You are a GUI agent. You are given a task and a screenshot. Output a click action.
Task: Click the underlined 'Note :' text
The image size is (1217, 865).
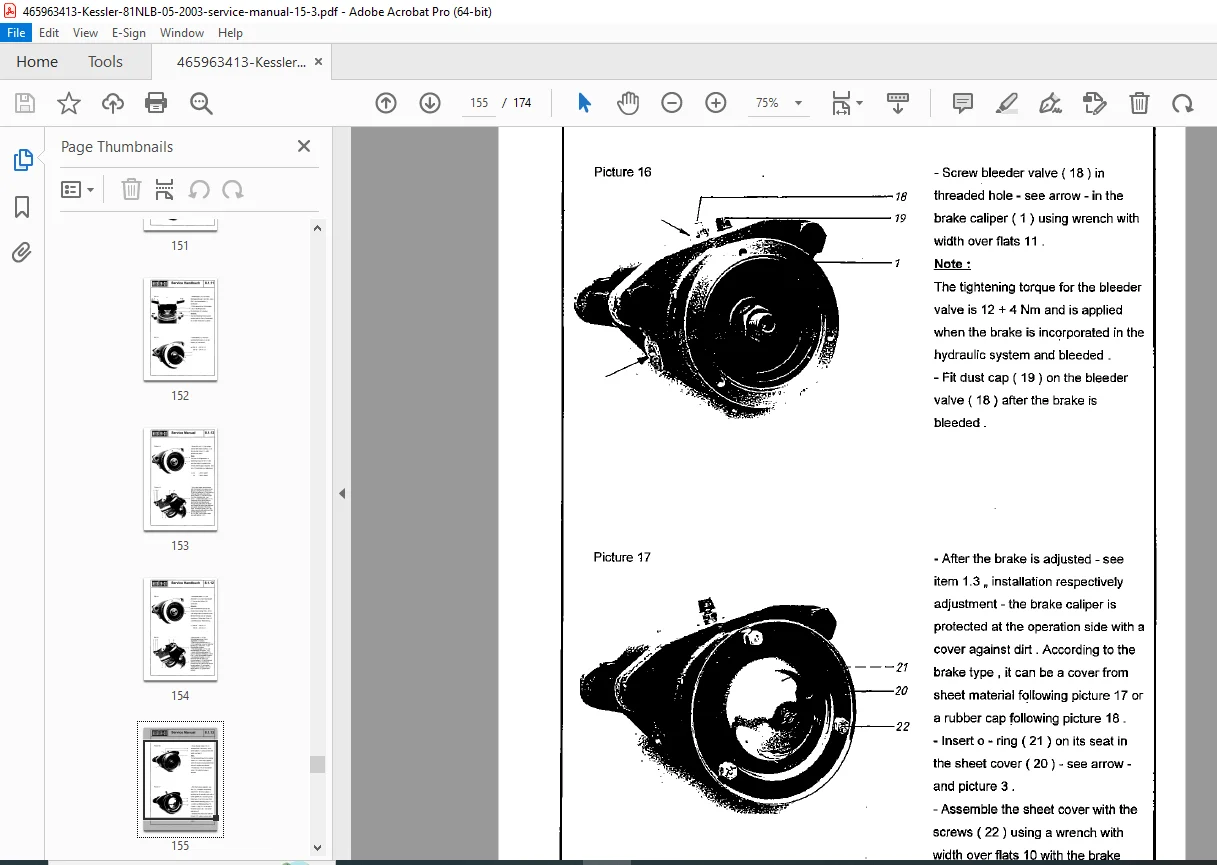[x=952, y=264]
